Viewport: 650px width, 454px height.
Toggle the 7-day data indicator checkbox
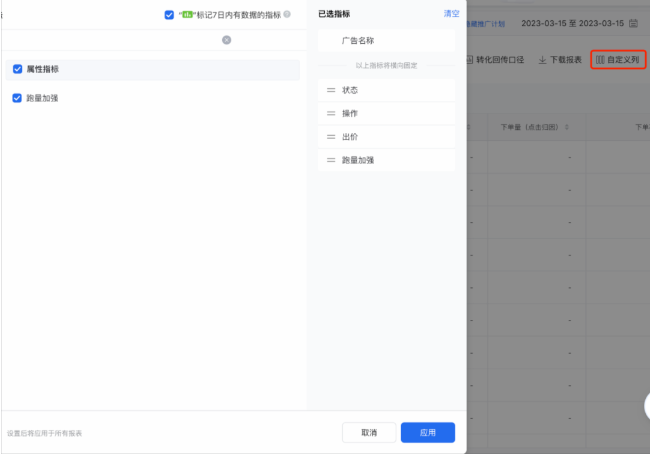click(x=169, y=15)
